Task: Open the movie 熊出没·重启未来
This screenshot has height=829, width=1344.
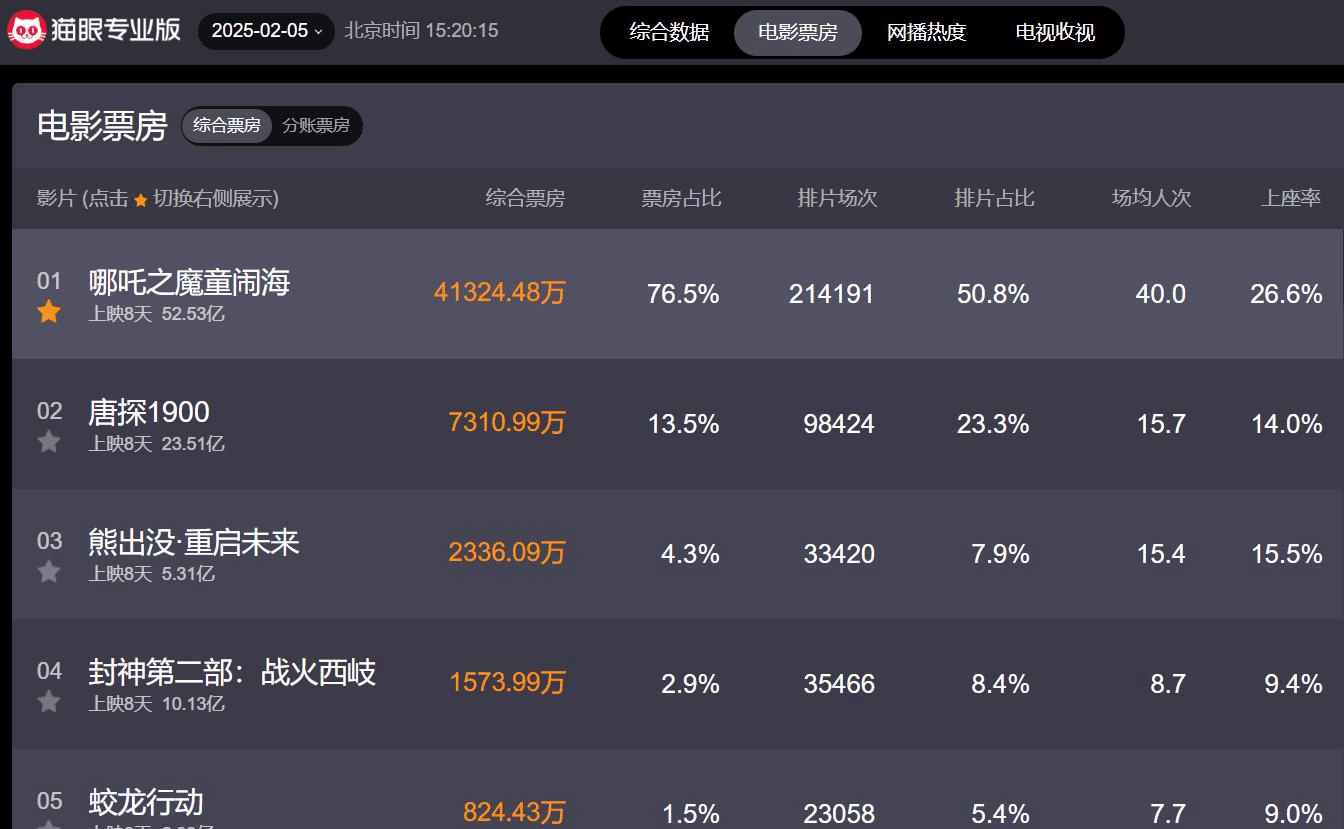Action: tap(194, 542)
